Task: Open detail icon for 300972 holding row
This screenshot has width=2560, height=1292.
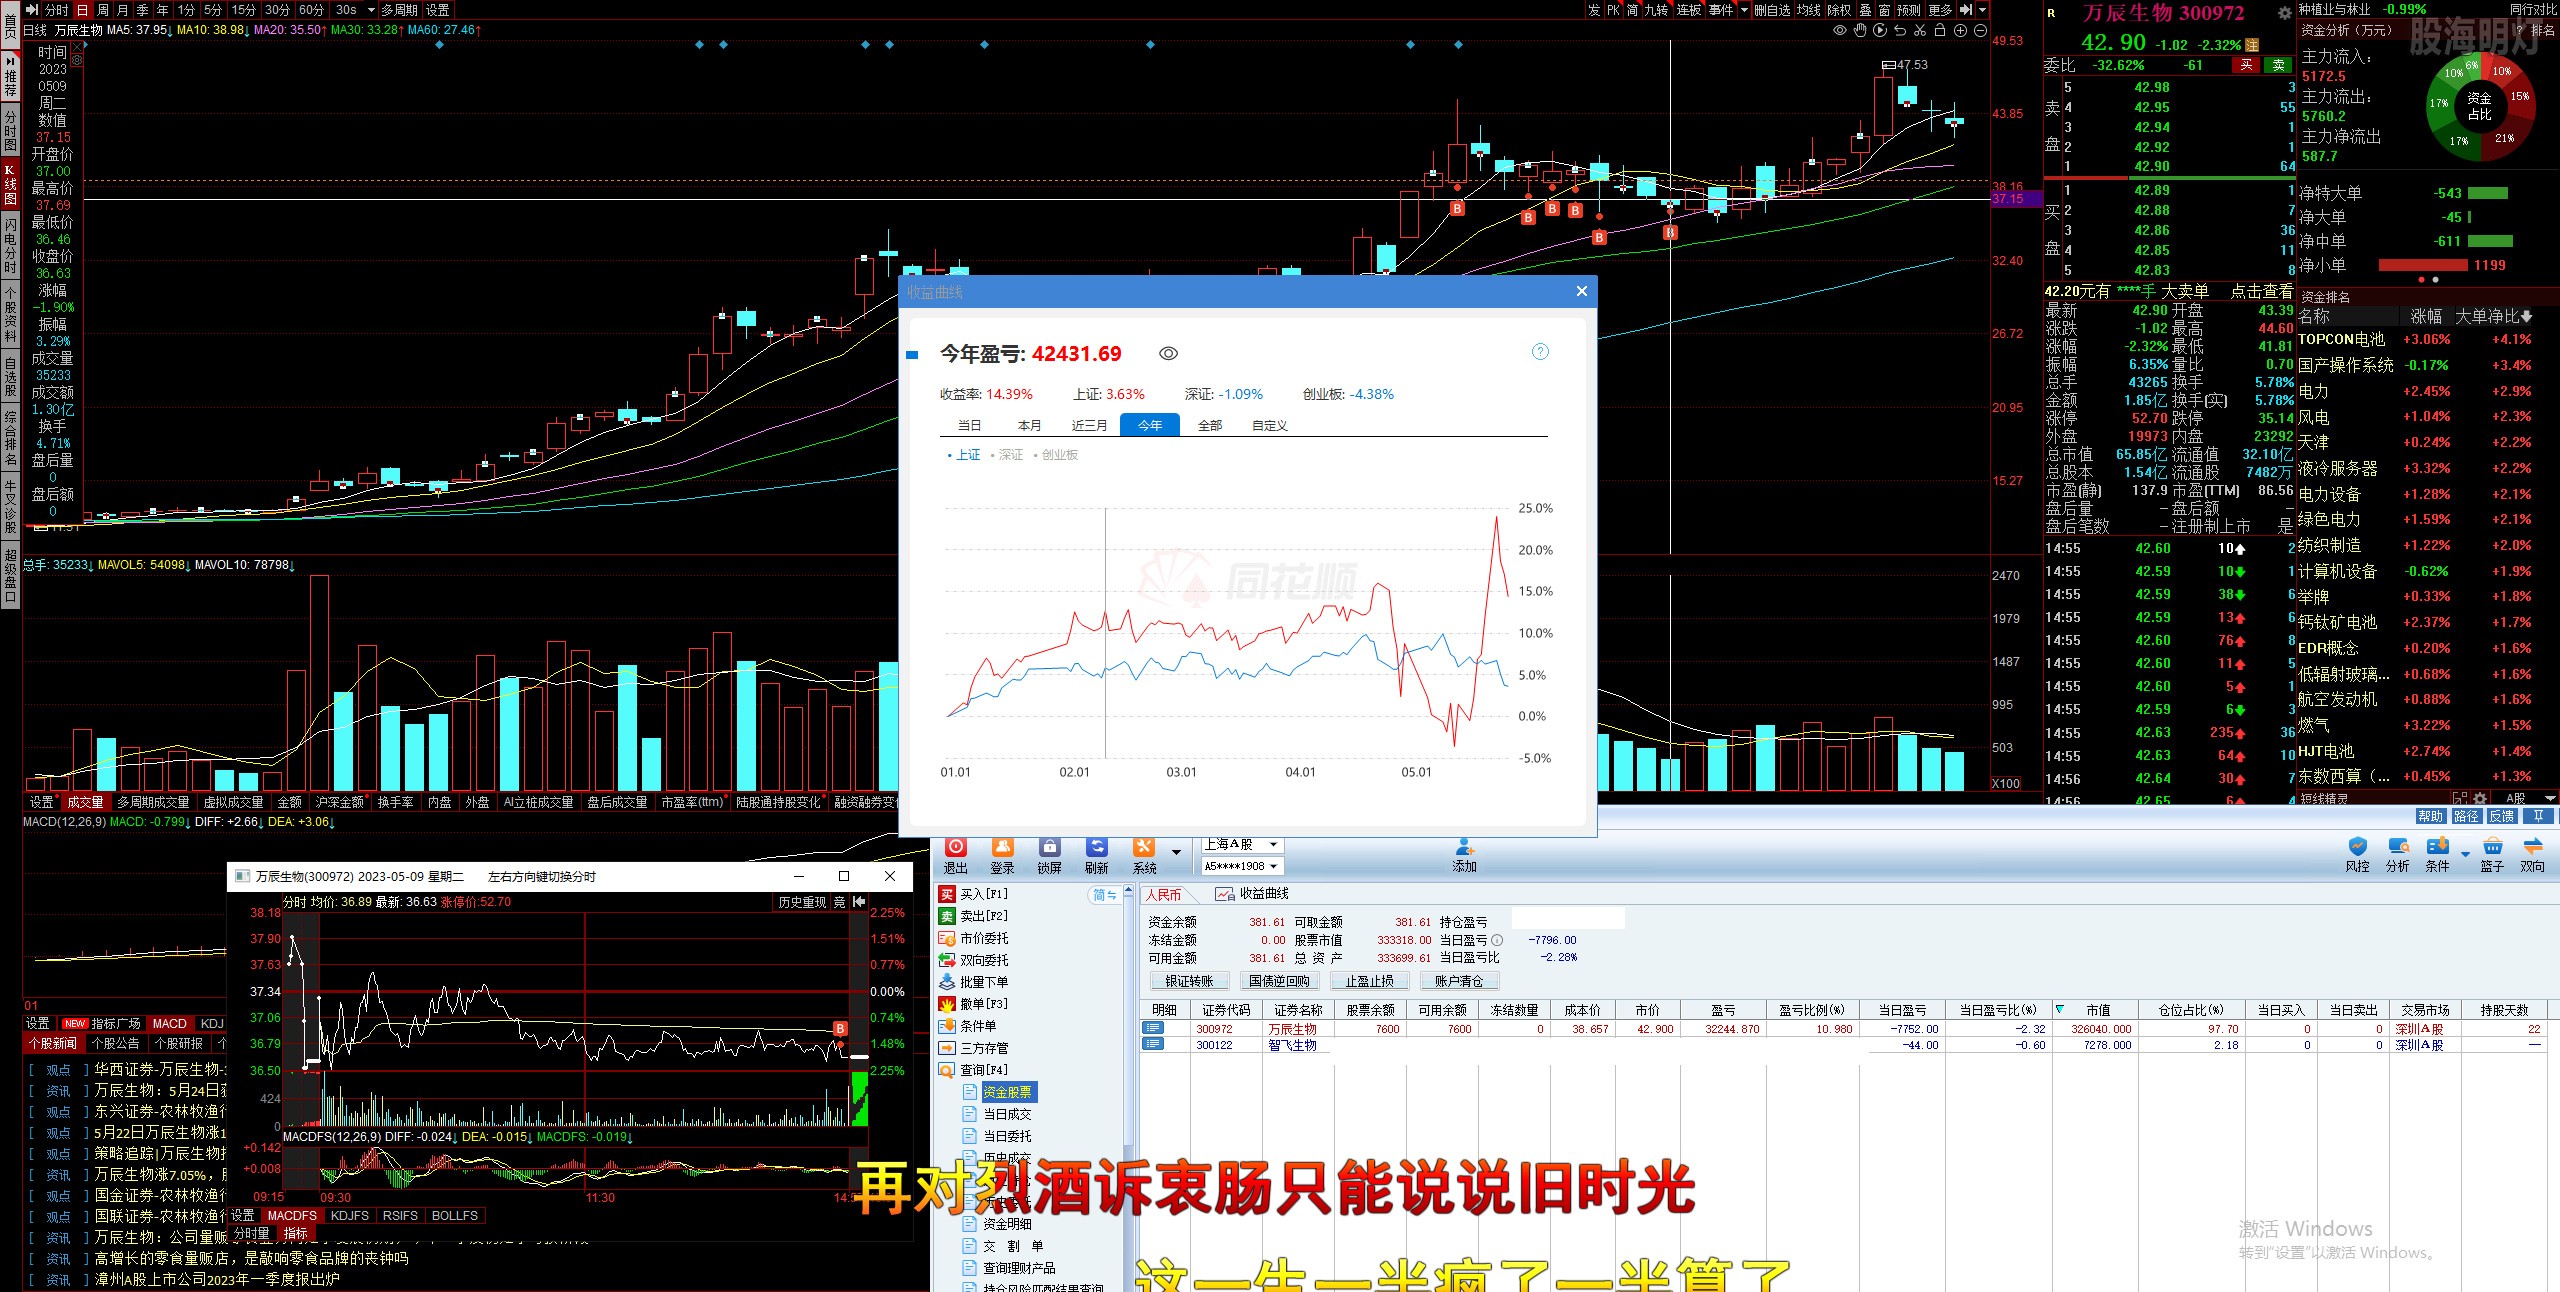Action: tap(1153, 1028)
